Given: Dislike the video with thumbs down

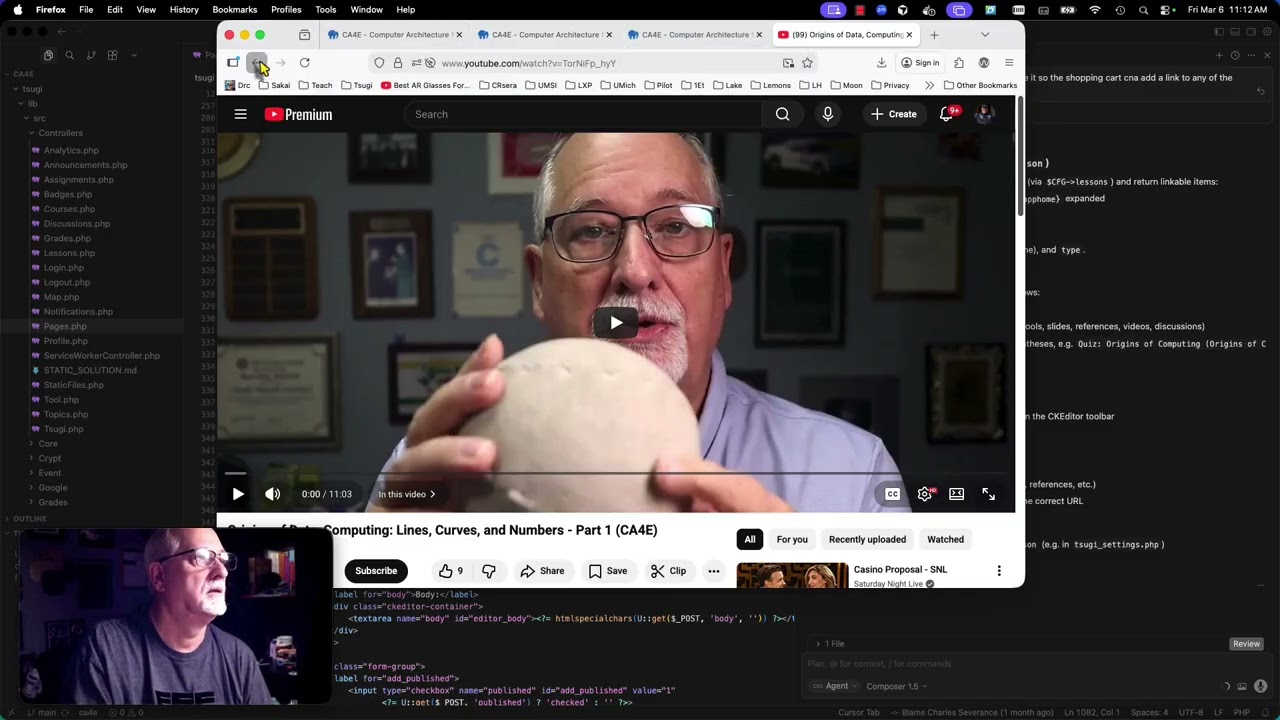Looking at the screenshot, I should click(489, 571).
